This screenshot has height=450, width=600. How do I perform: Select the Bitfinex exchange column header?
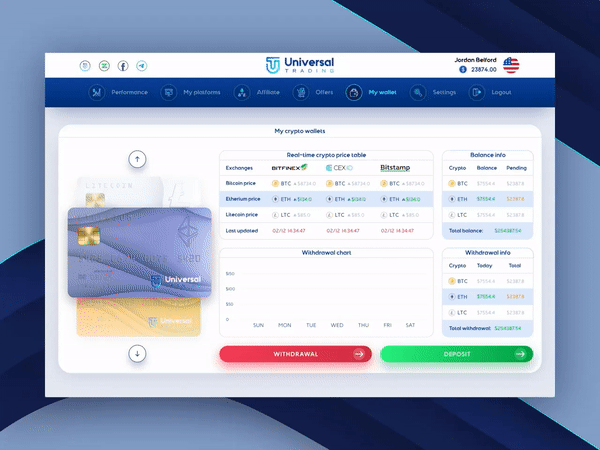(290, 168)
